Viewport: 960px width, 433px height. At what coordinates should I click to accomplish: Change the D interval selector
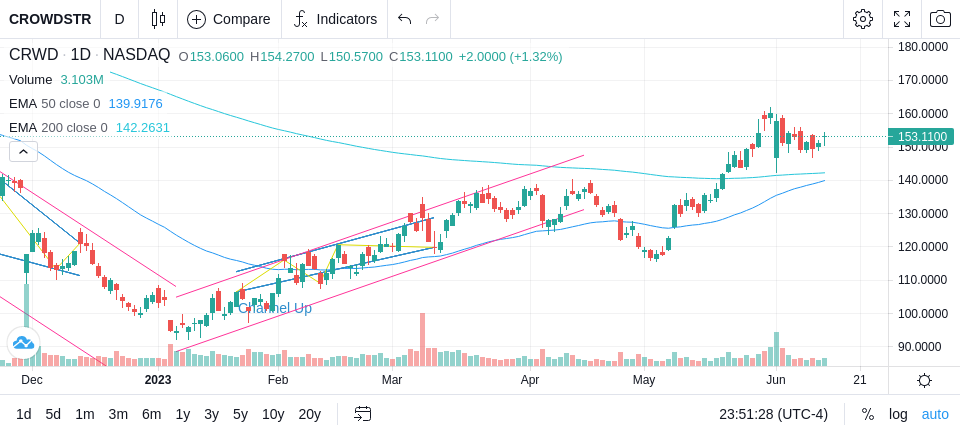point(119,19)
